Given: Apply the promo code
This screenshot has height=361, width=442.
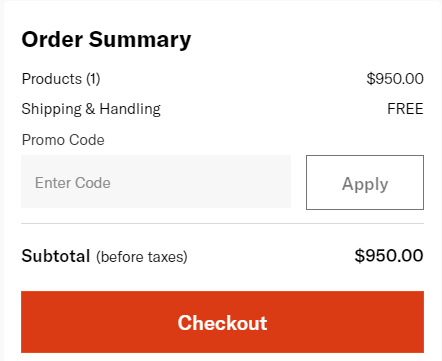Looking at the screenshot, I should (x=365, y=182).
